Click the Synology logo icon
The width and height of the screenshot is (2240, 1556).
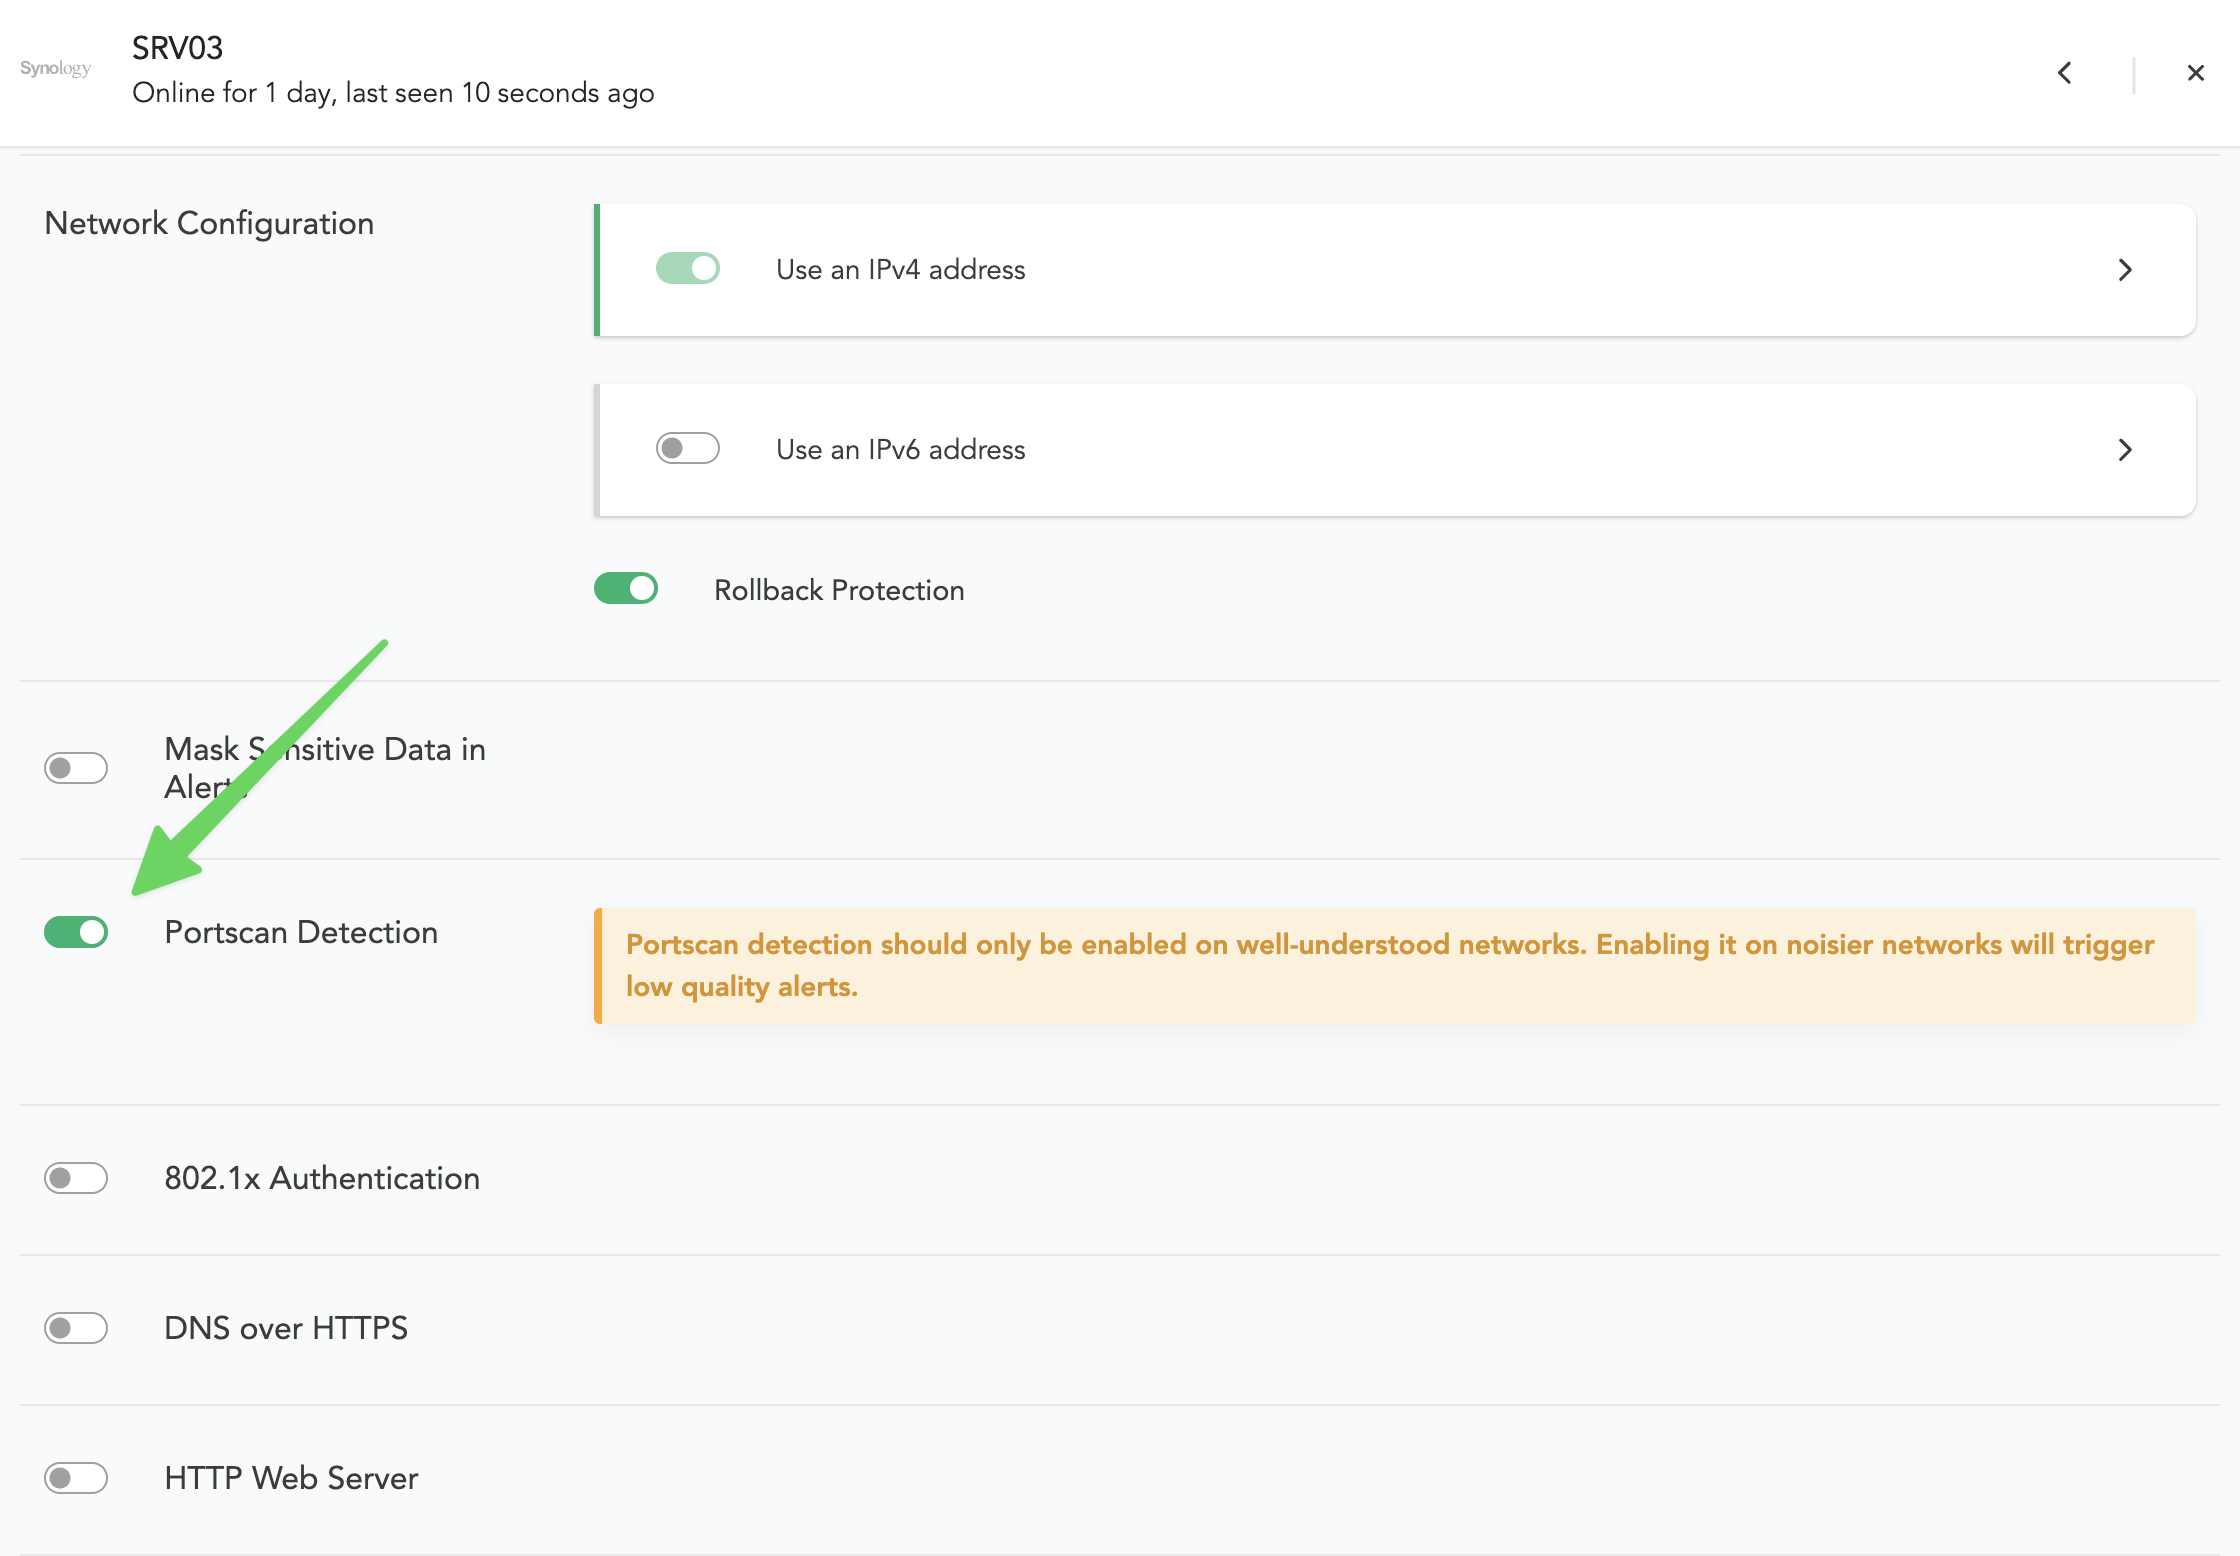point(55,68)
